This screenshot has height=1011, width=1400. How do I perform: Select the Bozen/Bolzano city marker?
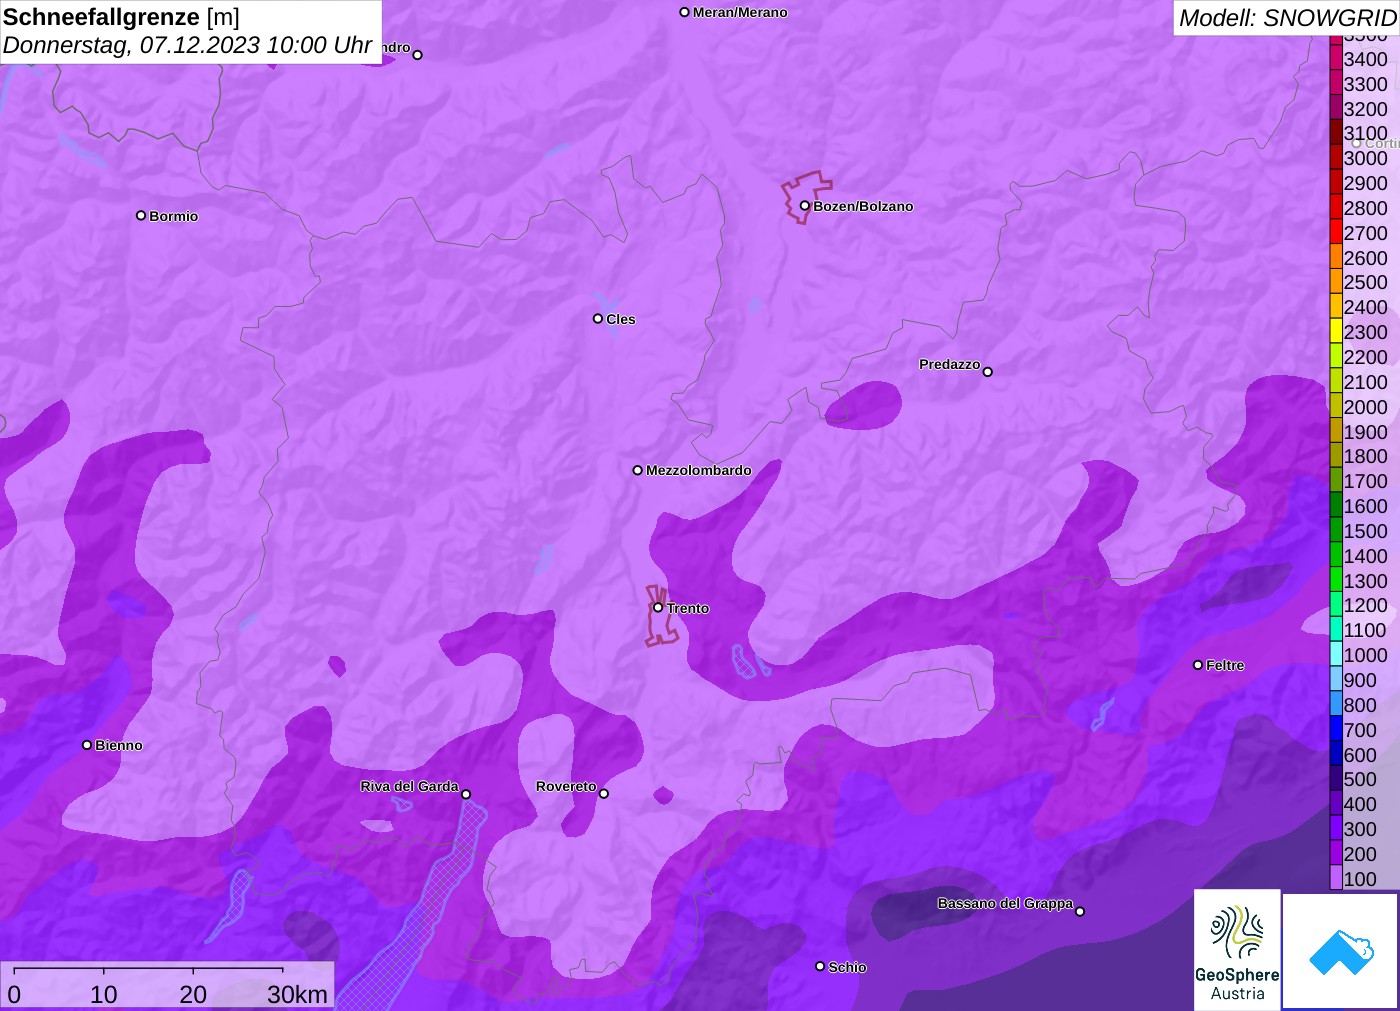tap(804, 206)
